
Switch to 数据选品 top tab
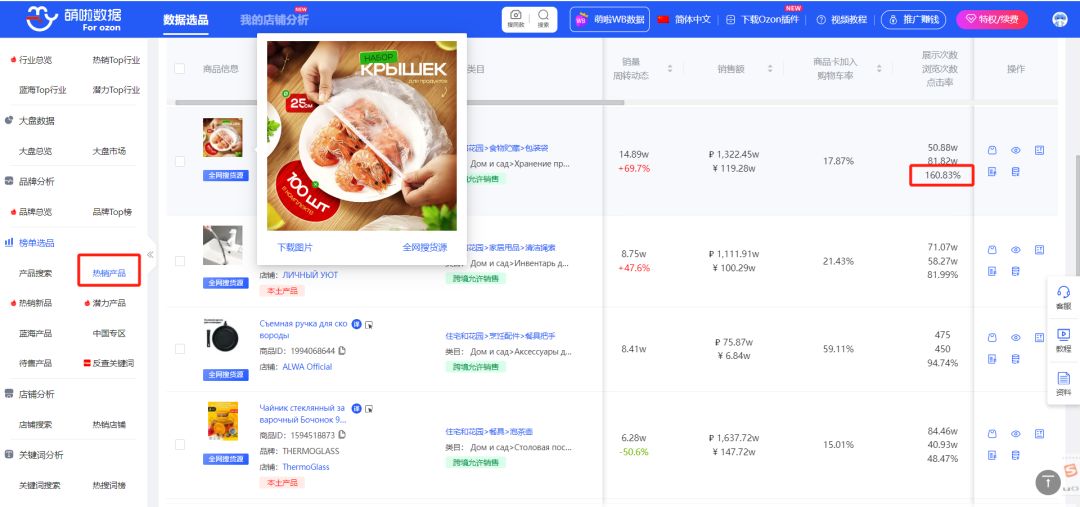click(x=186, y=19)
